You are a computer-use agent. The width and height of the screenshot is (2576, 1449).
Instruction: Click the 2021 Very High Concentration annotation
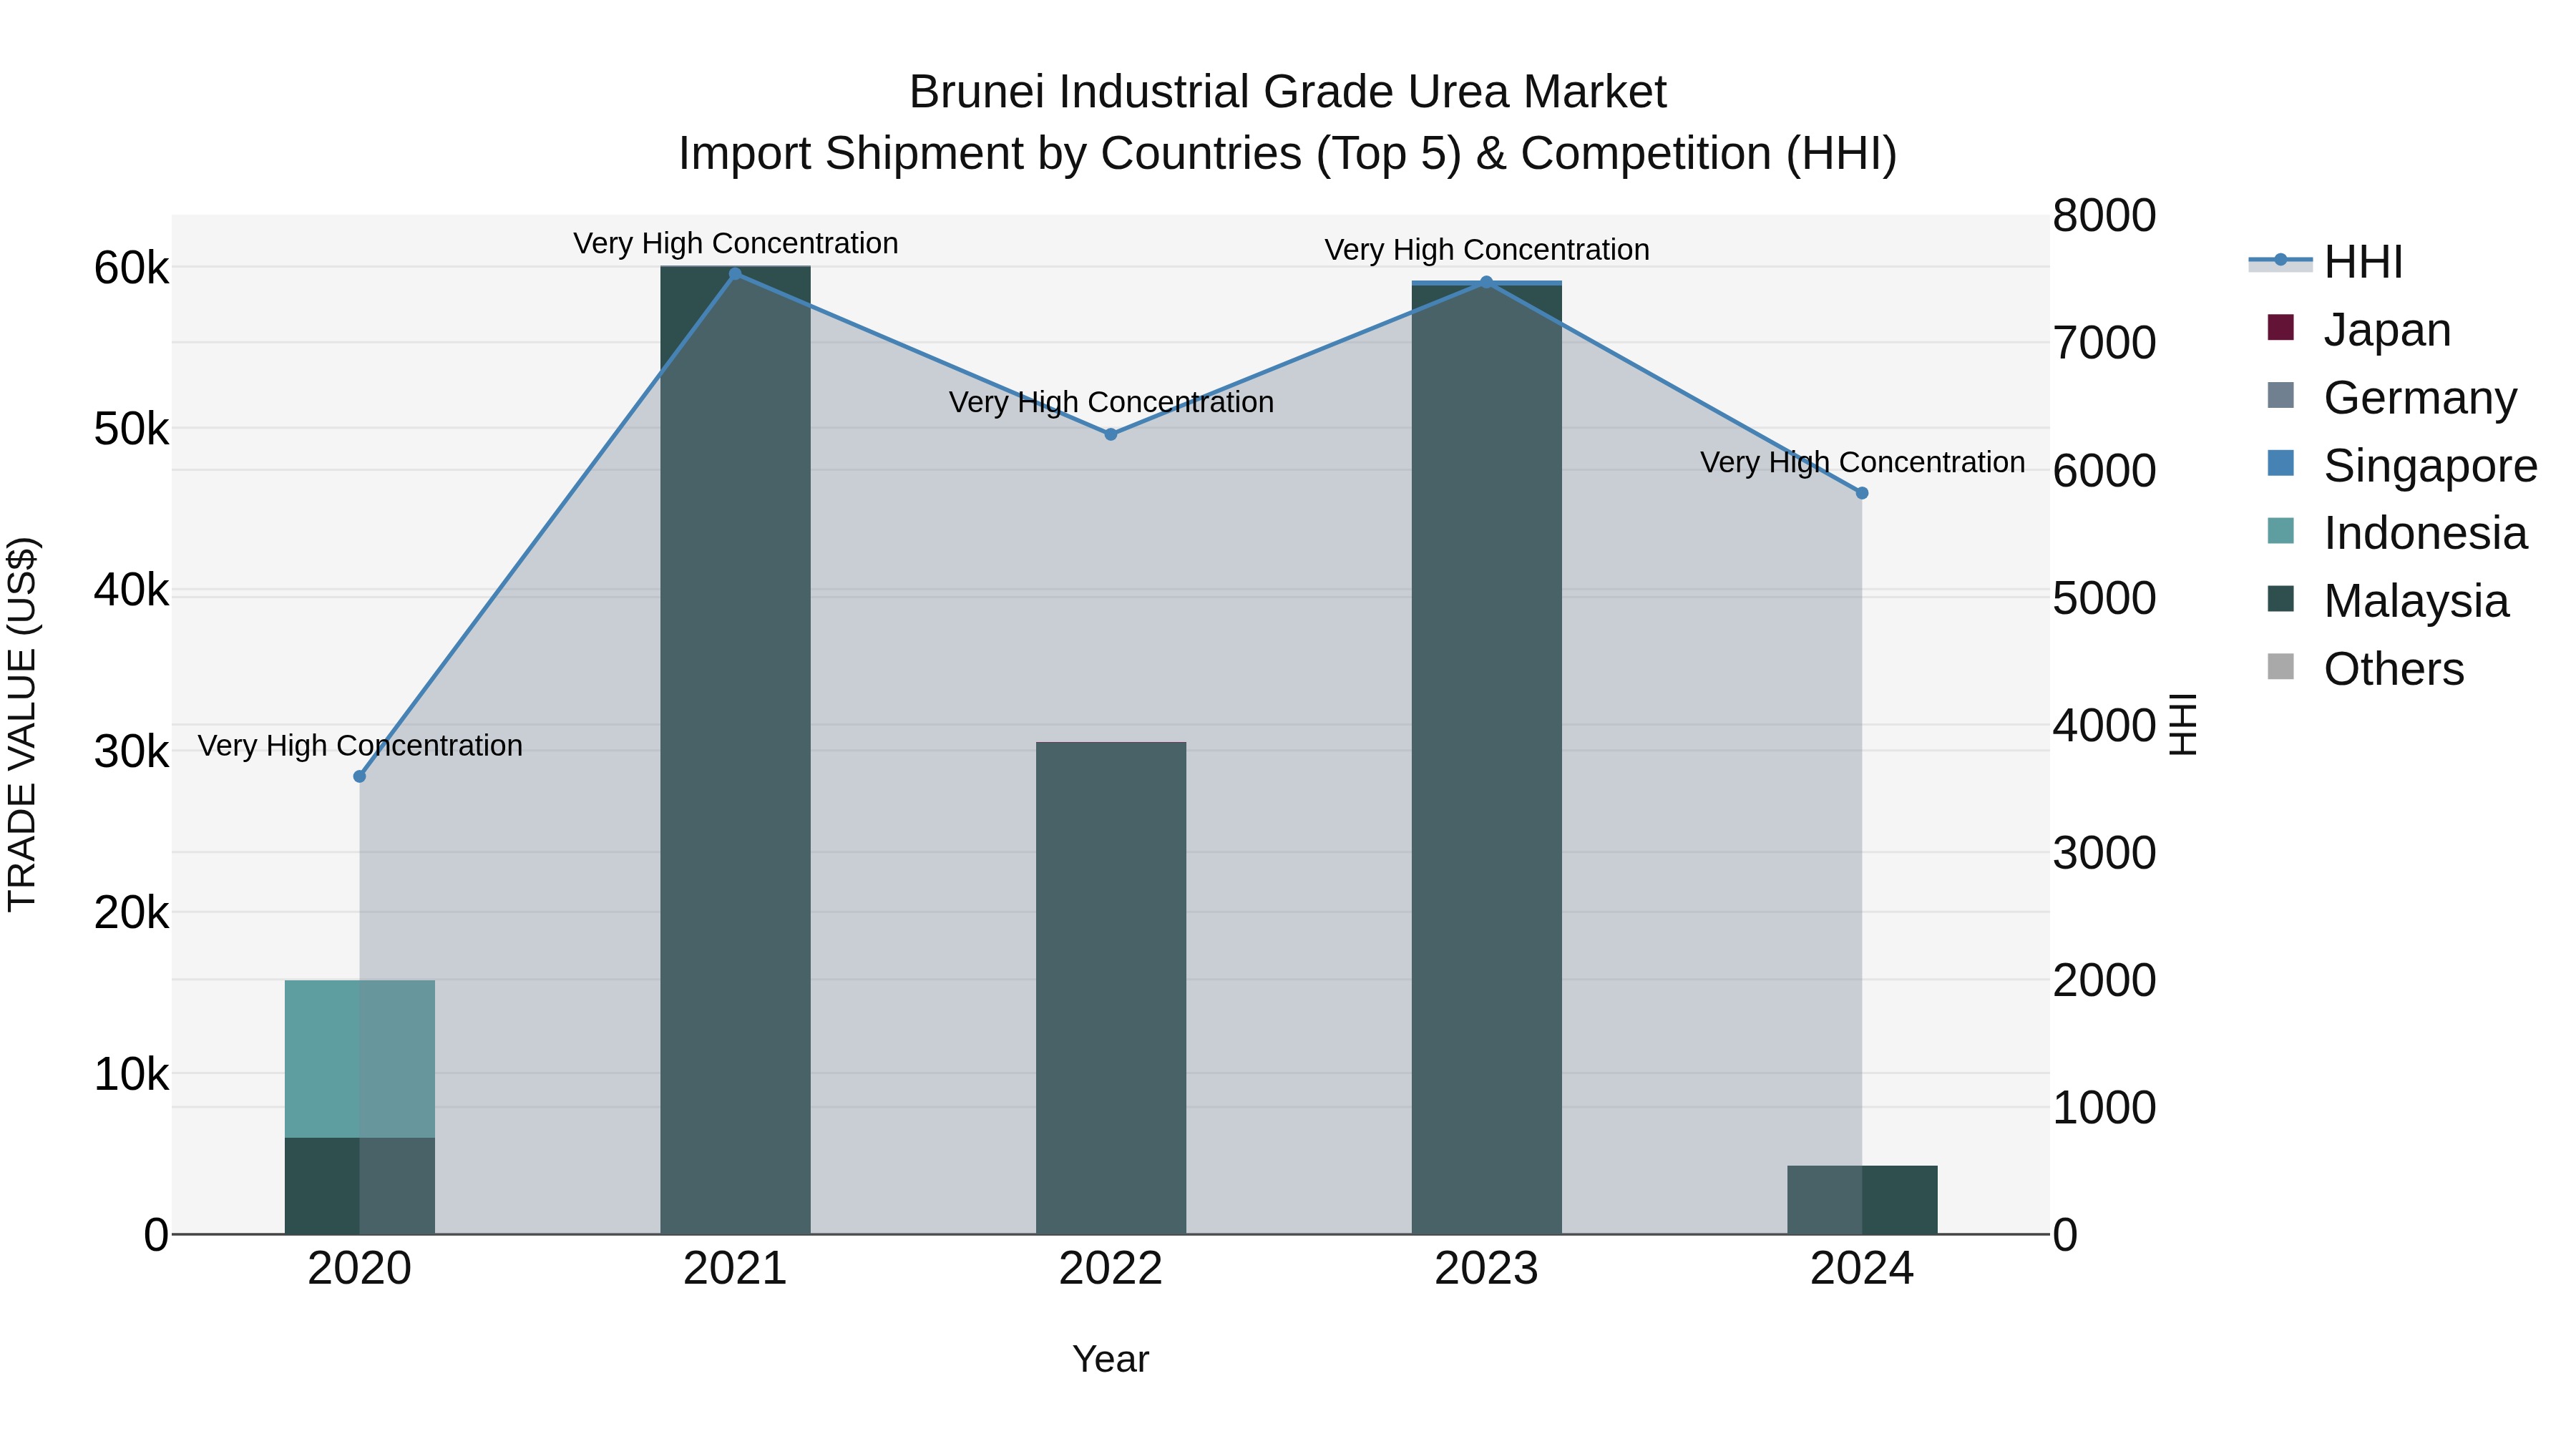pyautogui.click(x=735, y=244)
